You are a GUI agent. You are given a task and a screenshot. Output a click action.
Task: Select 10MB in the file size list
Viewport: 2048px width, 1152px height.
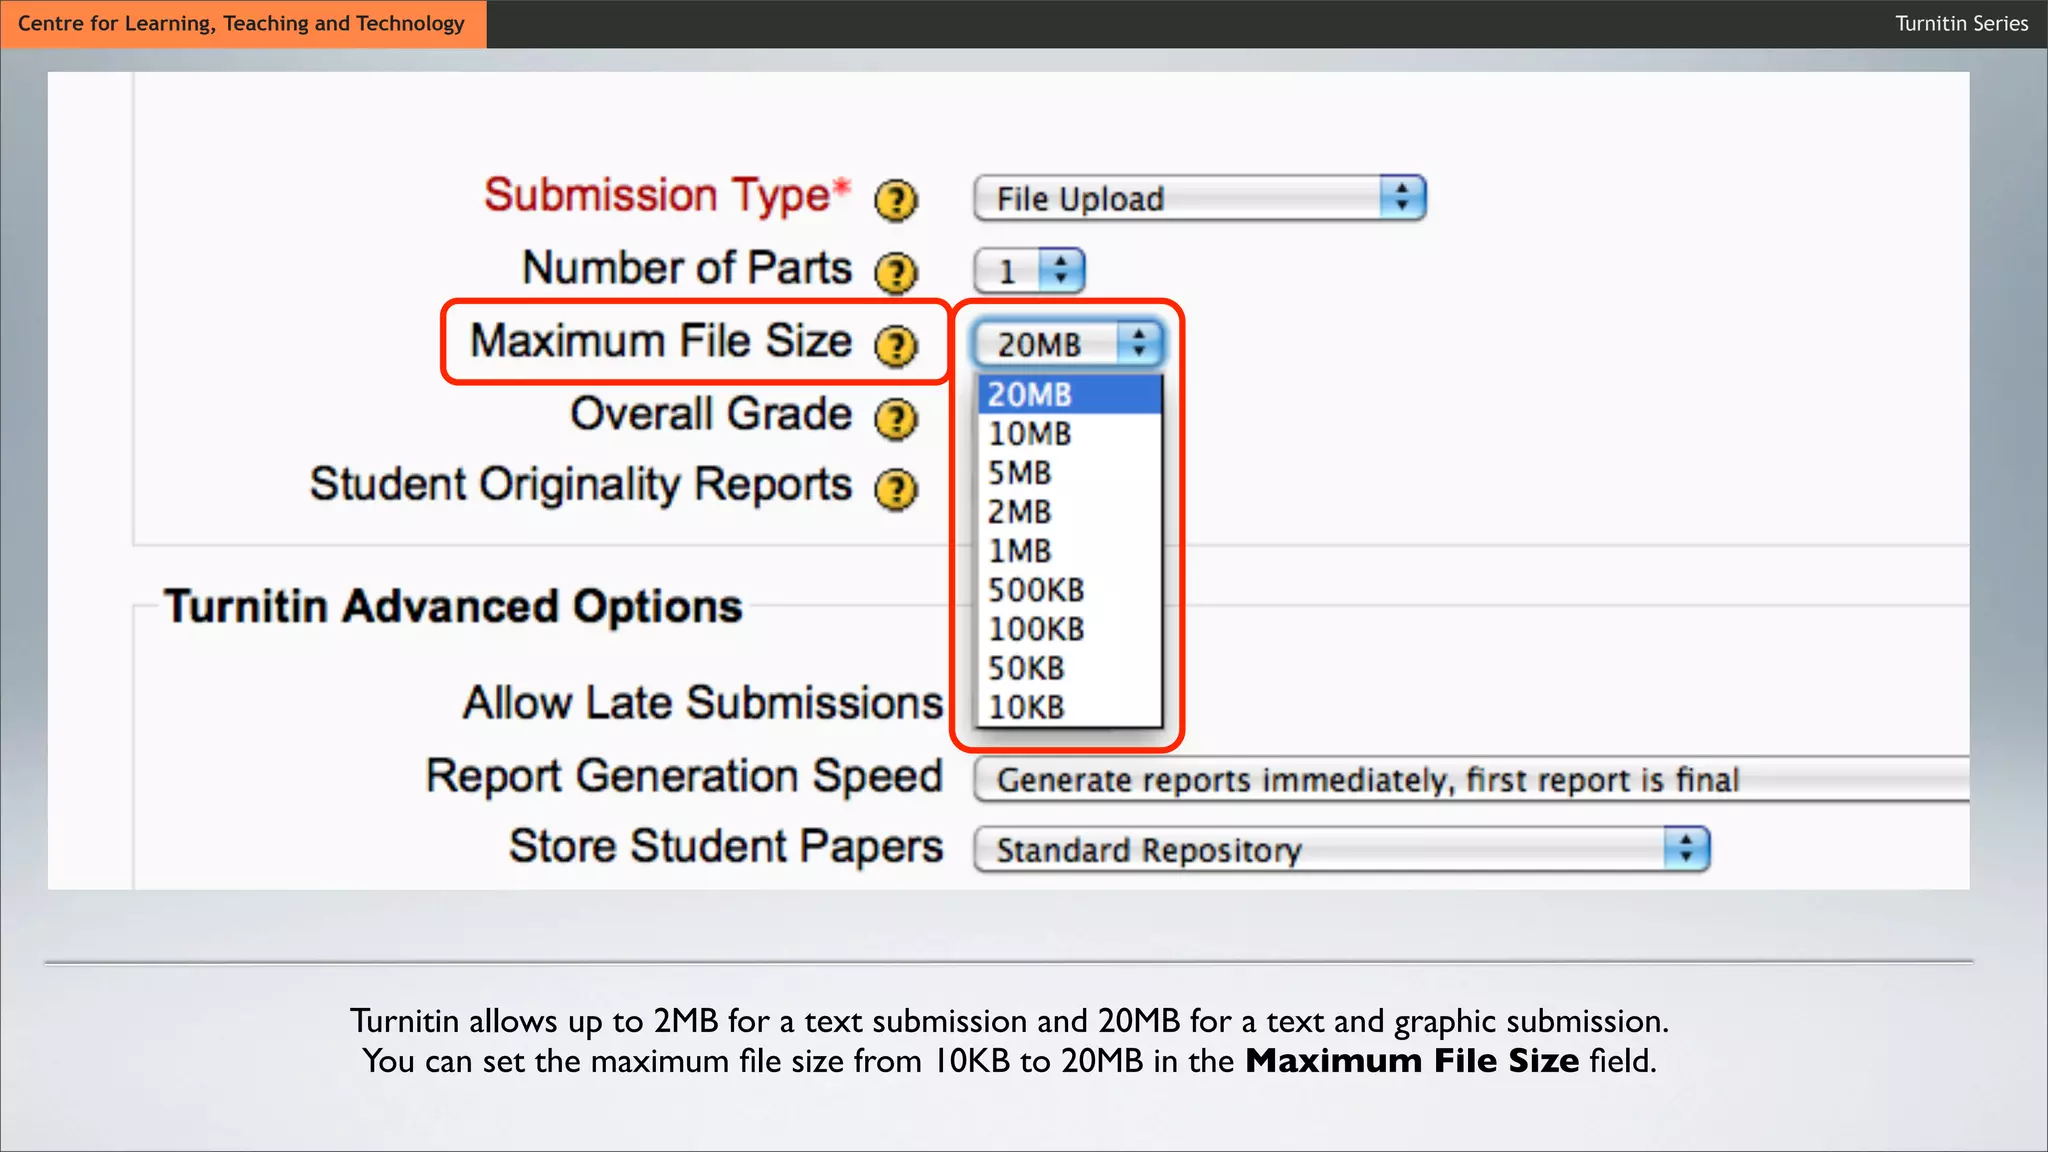point(1069,434)
